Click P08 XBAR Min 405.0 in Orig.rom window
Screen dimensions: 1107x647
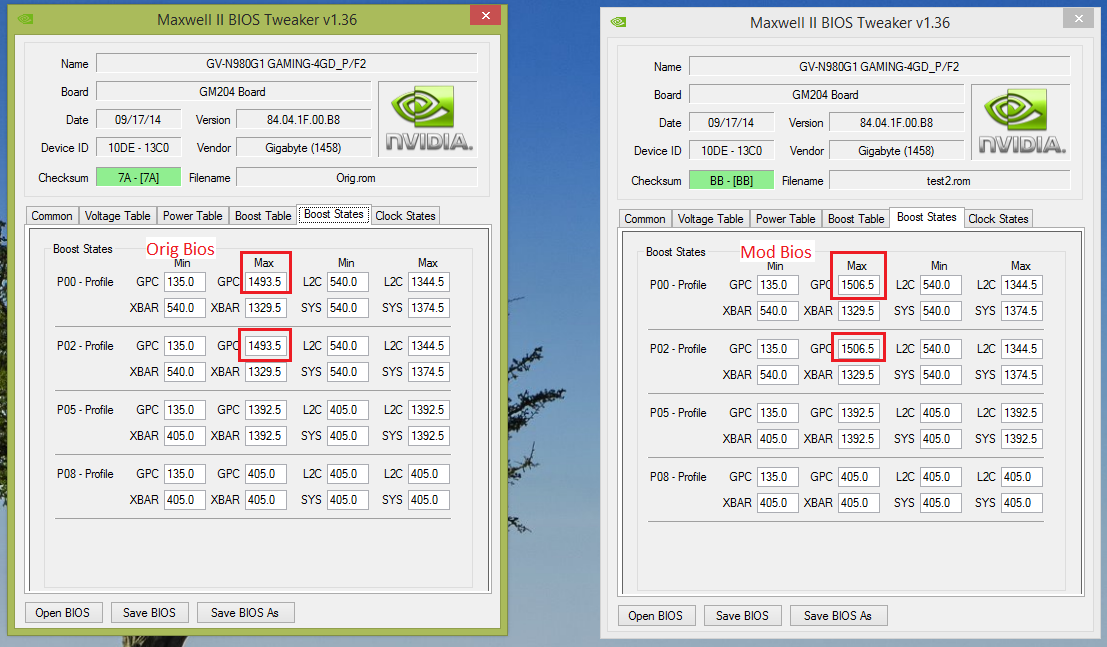184,500
